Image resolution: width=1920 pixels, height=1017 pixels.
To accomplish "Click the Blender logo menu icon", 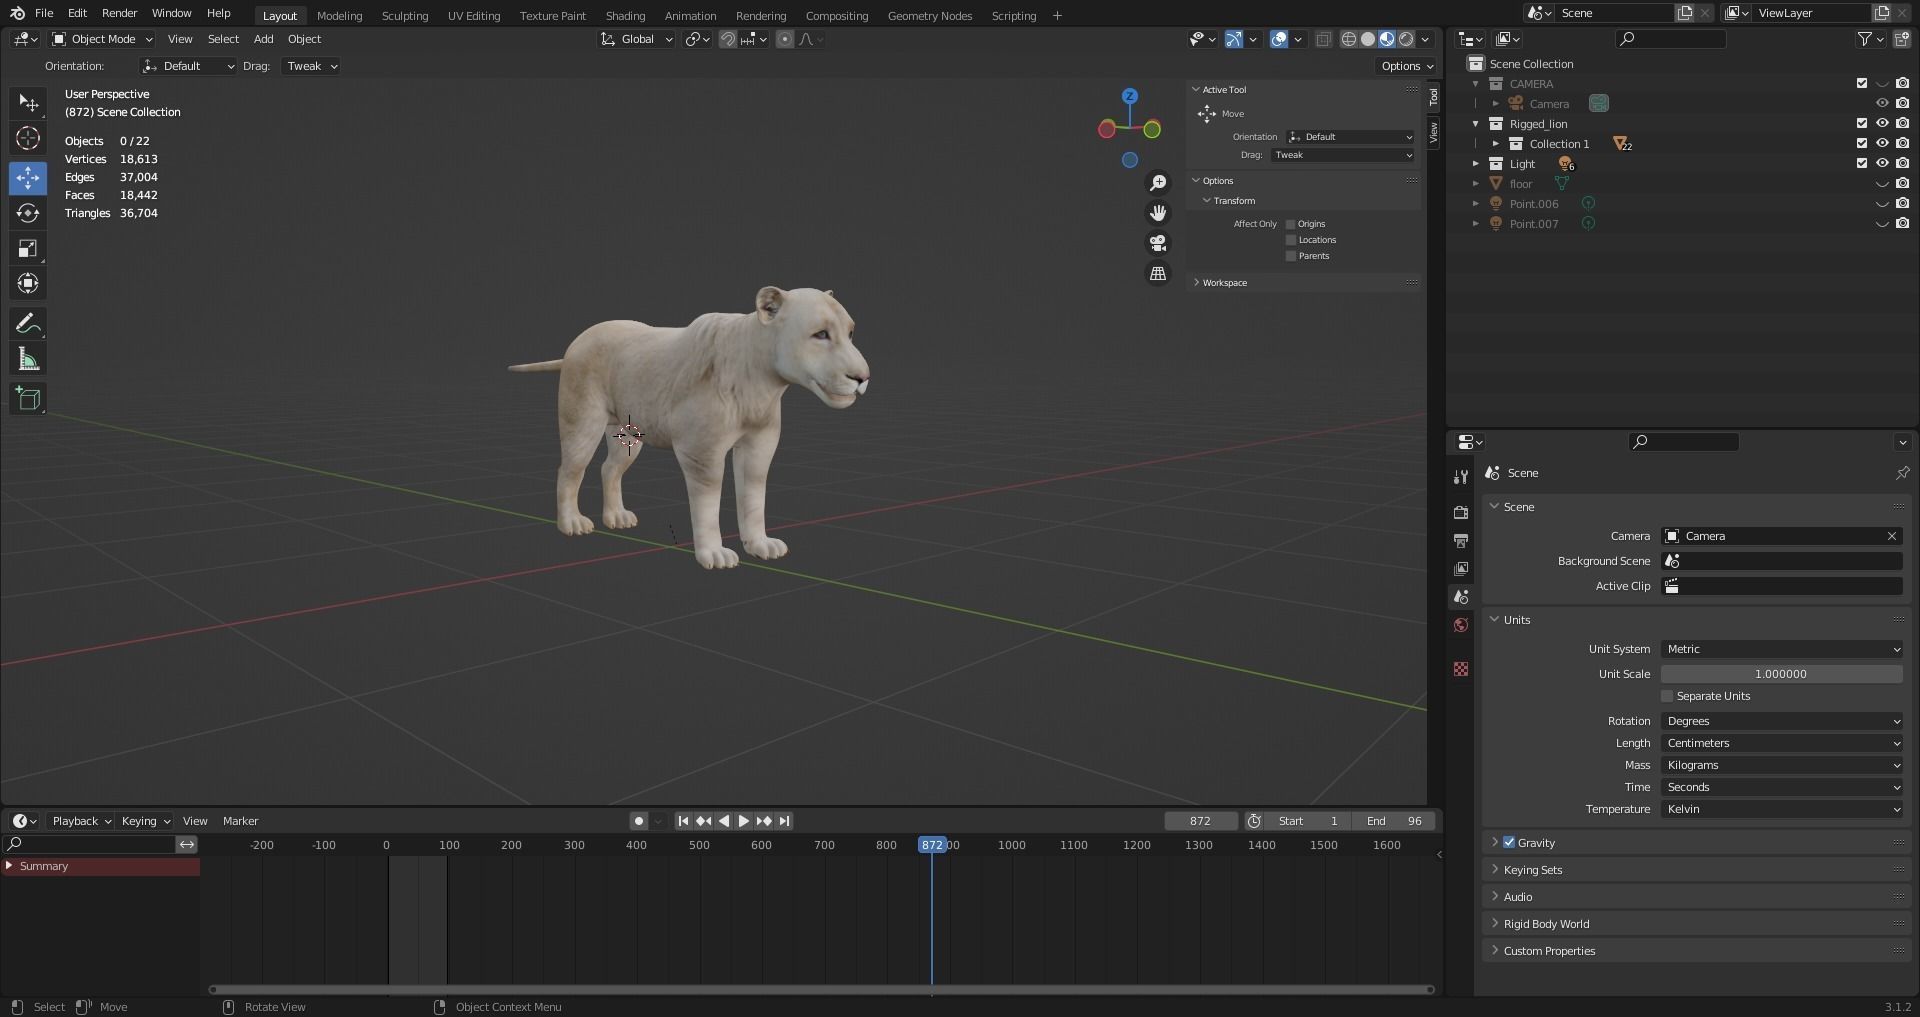I will pos(17,13).
